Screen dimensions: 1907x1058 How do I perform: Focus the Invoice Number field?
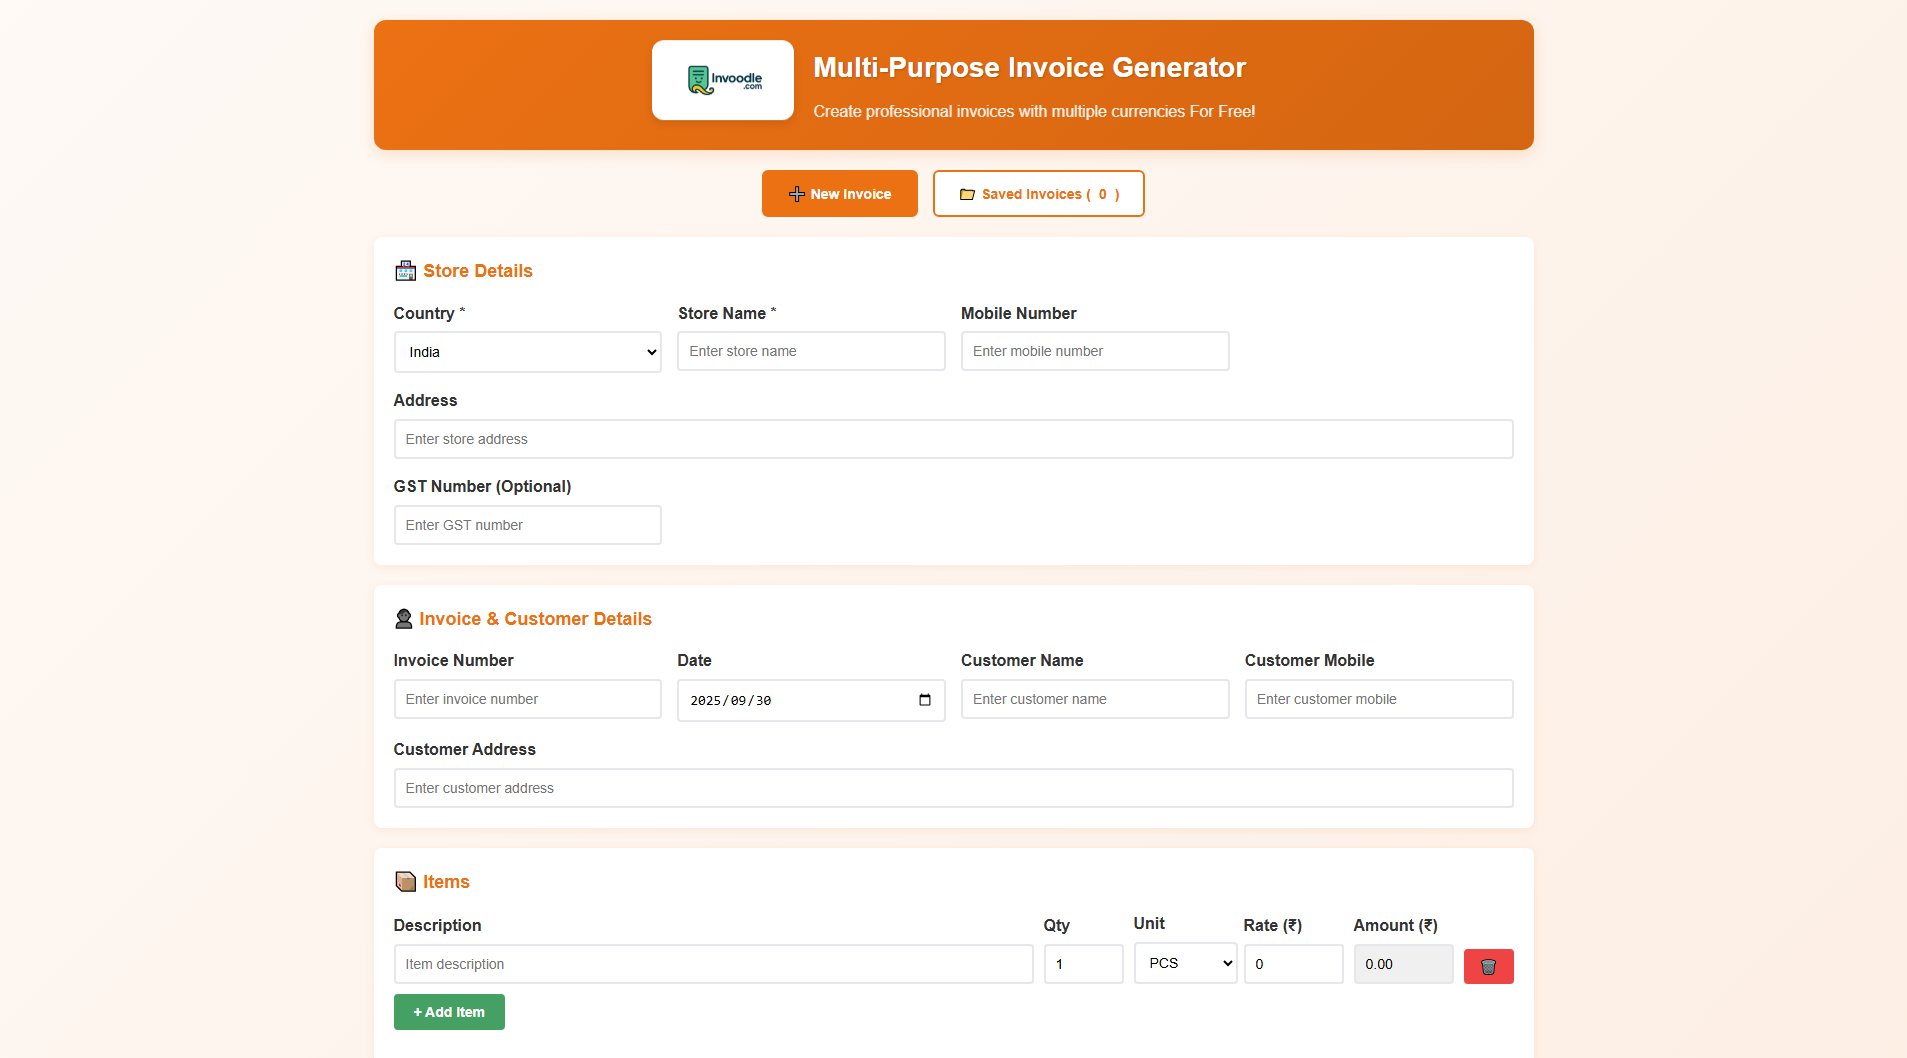click(x=527, y=699)
